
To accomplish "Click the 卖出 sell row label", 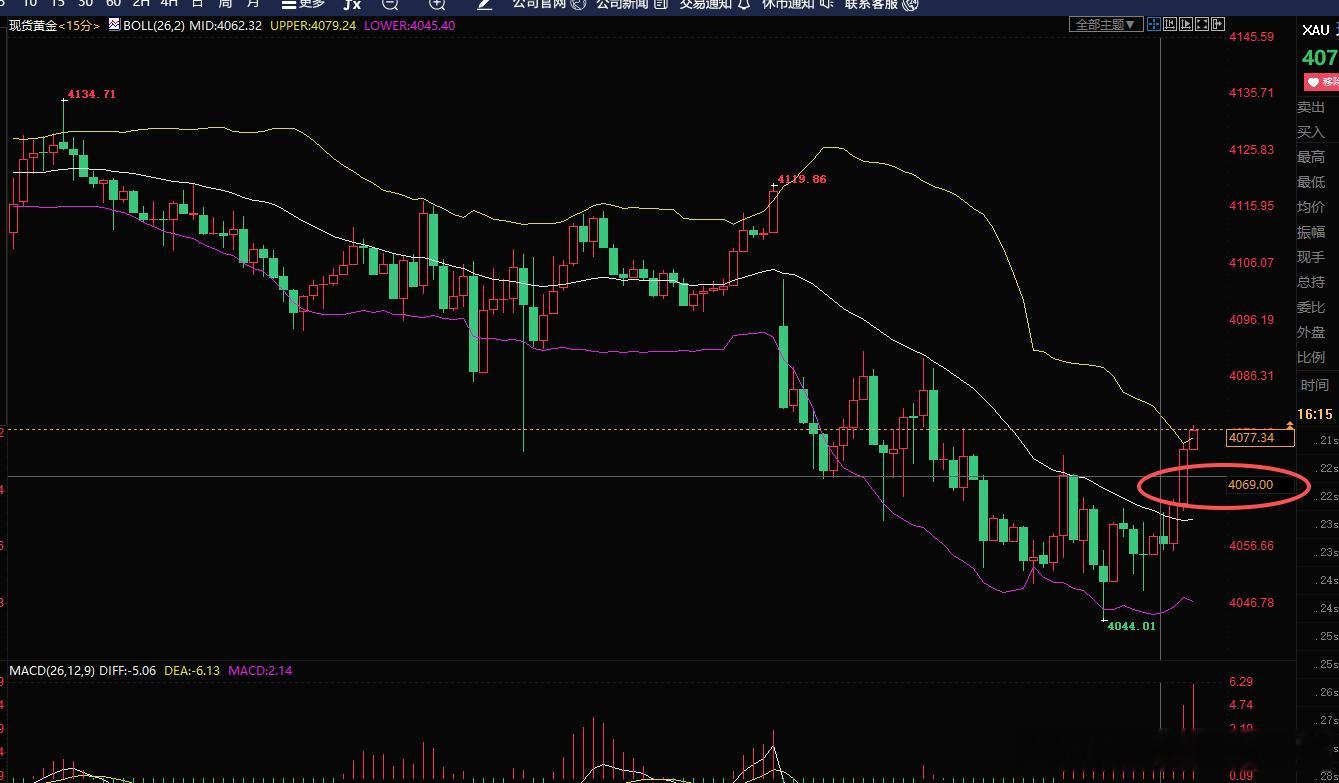I will 1311,107.
